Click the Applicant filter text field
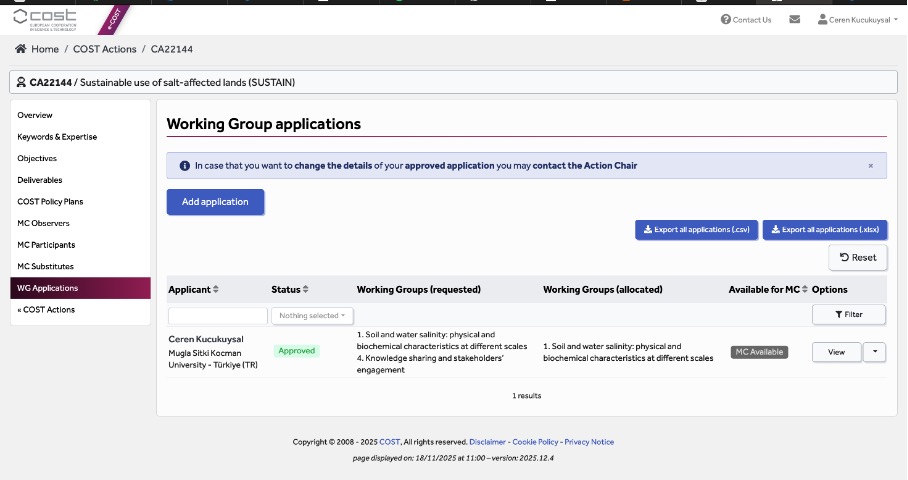 tap(218, 316)
